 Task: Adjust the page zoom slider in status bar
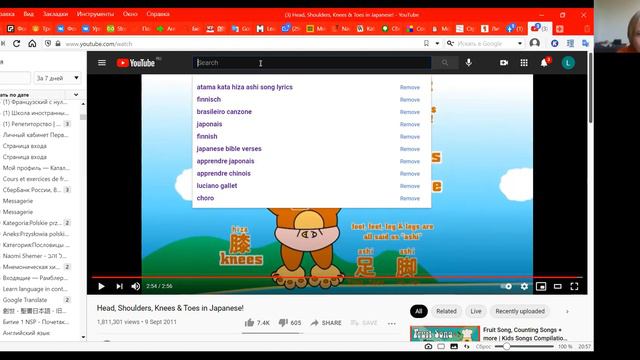(x=524, y=346)
